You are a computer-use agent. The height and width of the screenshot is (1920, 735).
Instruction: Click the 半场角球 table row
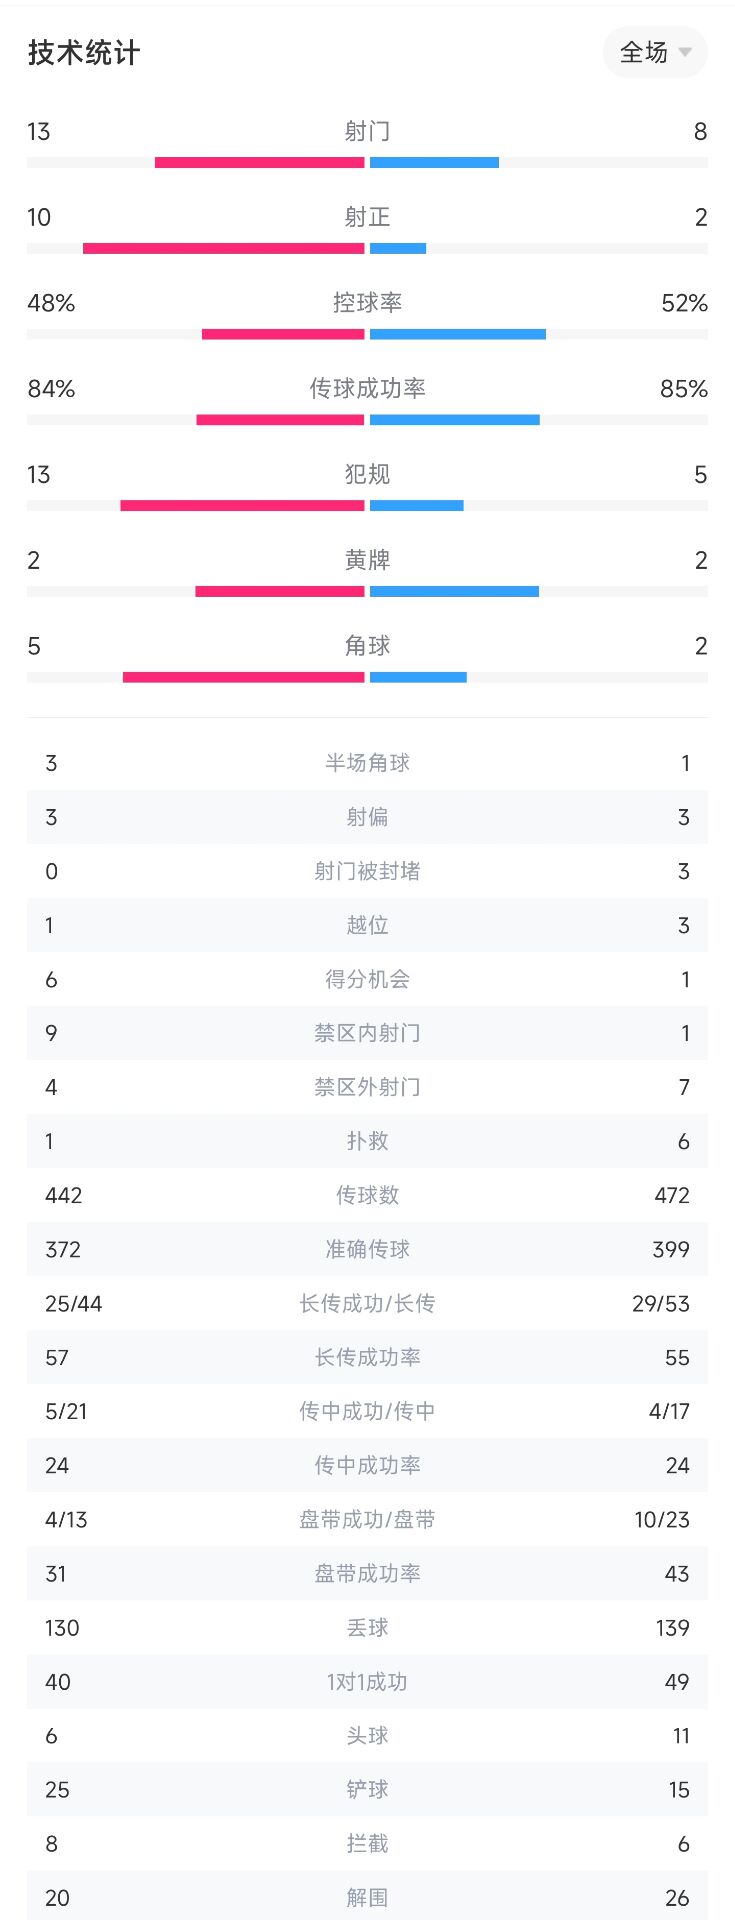[367, 763]
